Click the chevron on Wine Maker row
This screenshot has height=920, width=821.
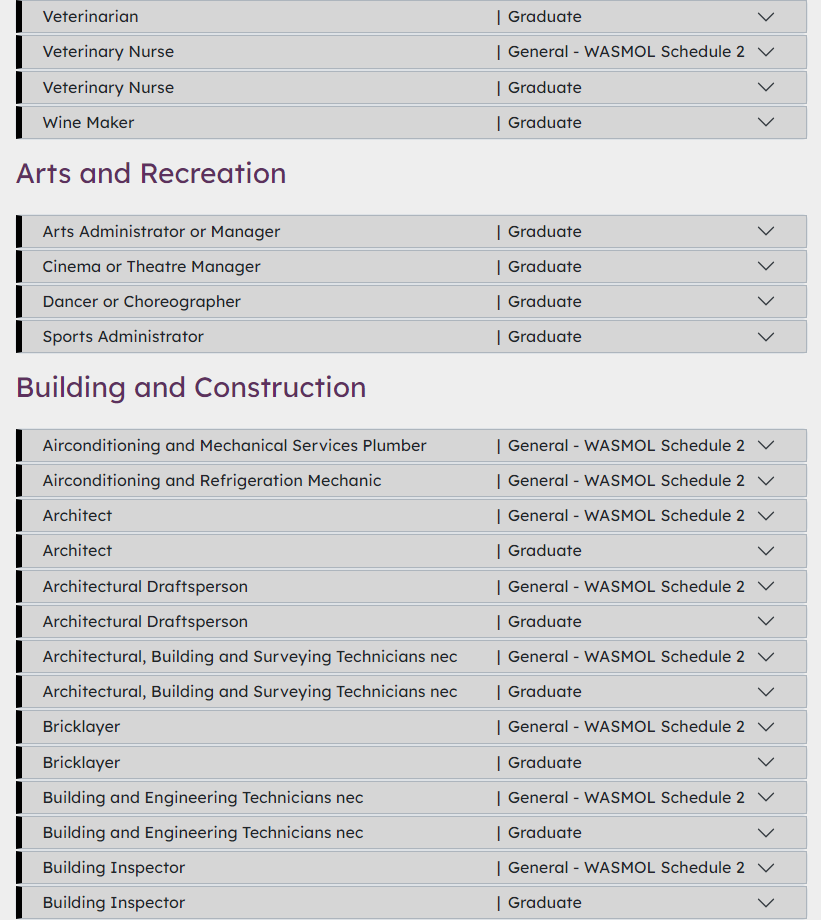click(x=766, y=122)
